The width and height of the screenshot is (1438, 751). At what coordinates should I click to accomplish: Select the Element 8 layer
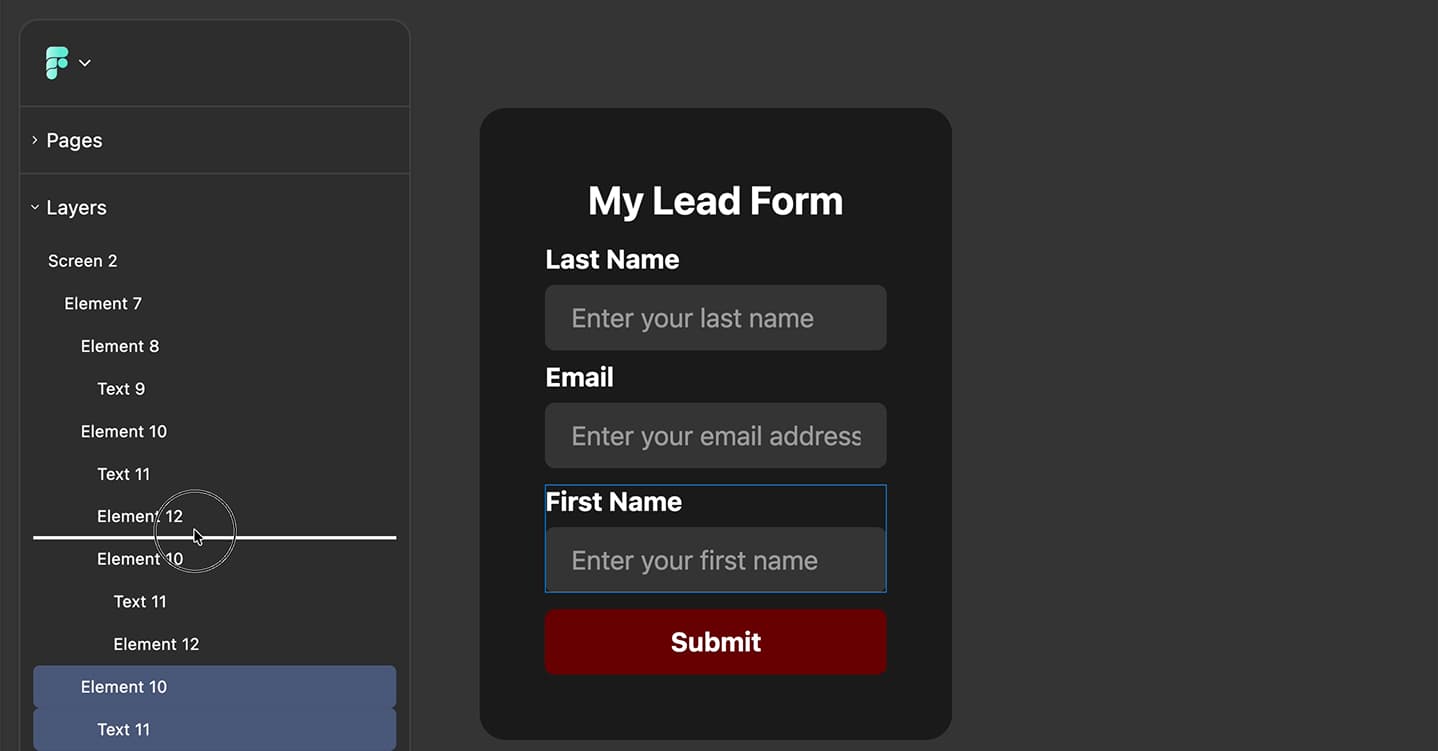click(120, 346)
